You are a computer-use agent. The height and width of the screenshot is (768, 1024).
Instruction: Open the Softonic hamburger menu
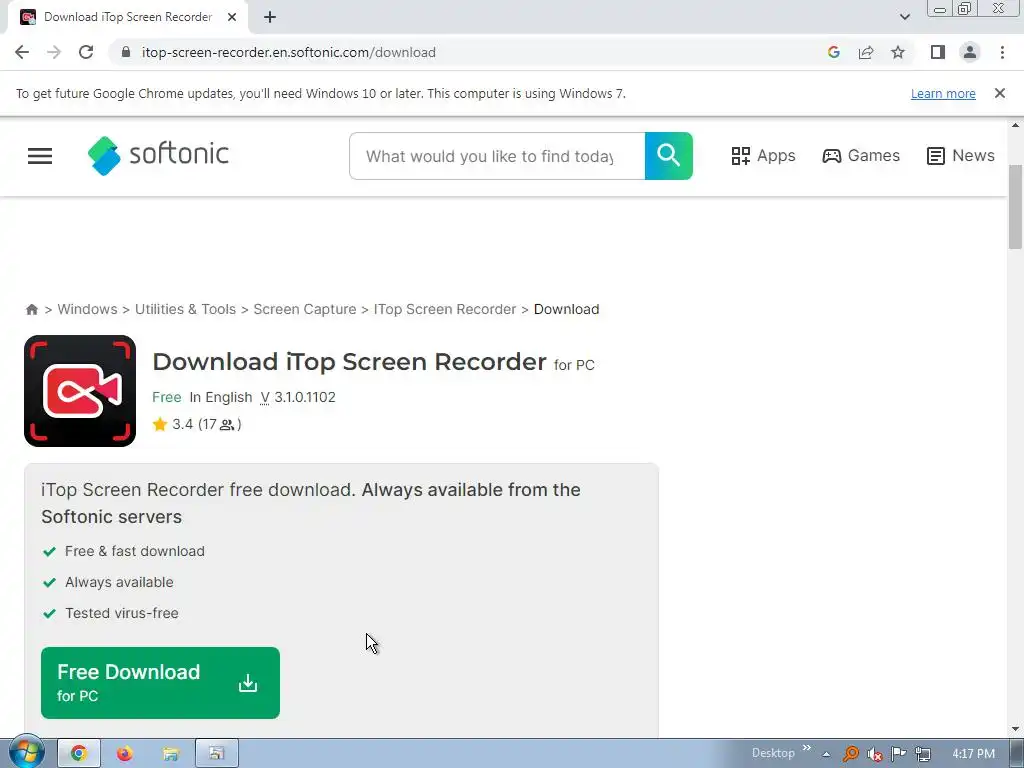(40, 156)
